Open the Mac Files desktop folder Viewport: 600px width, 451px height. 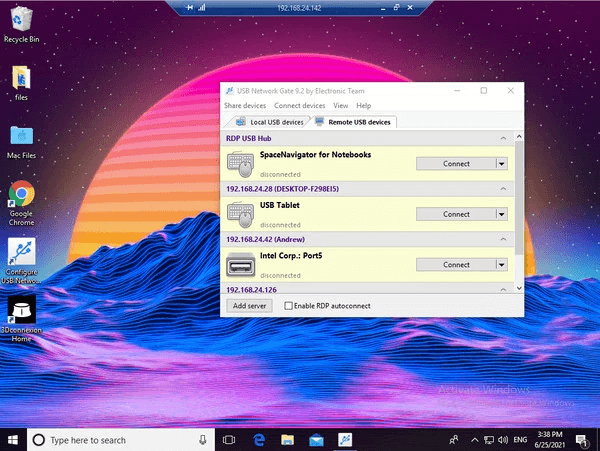click(x=21, y=136)
